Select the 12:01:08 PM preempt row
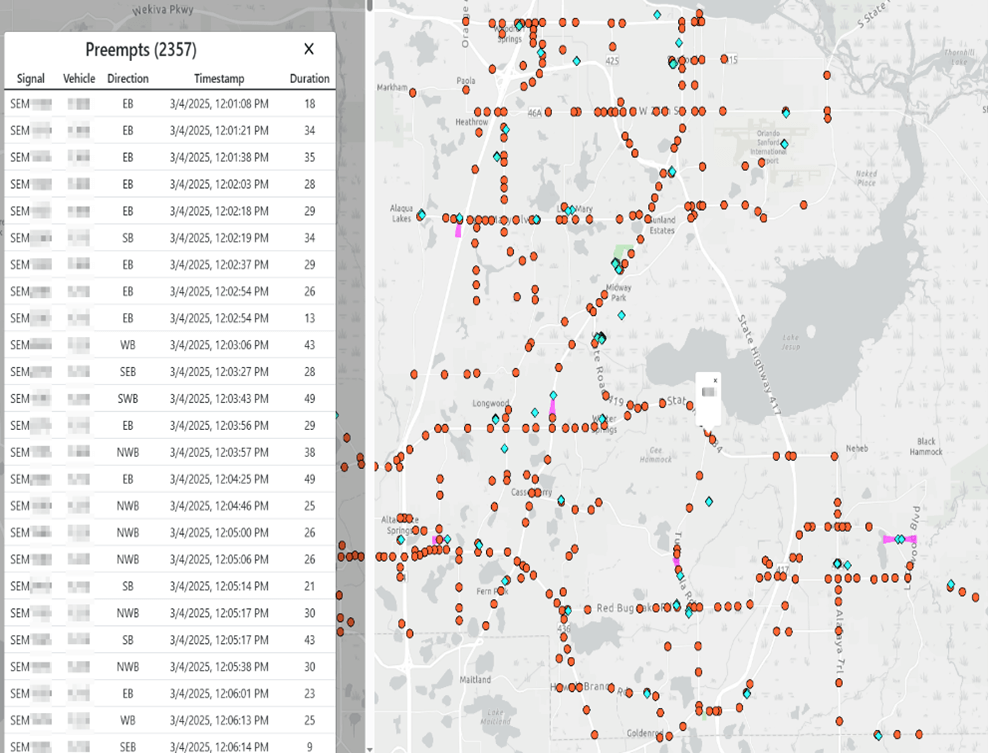This screenshot has height=753, width=988. [170, 104]
